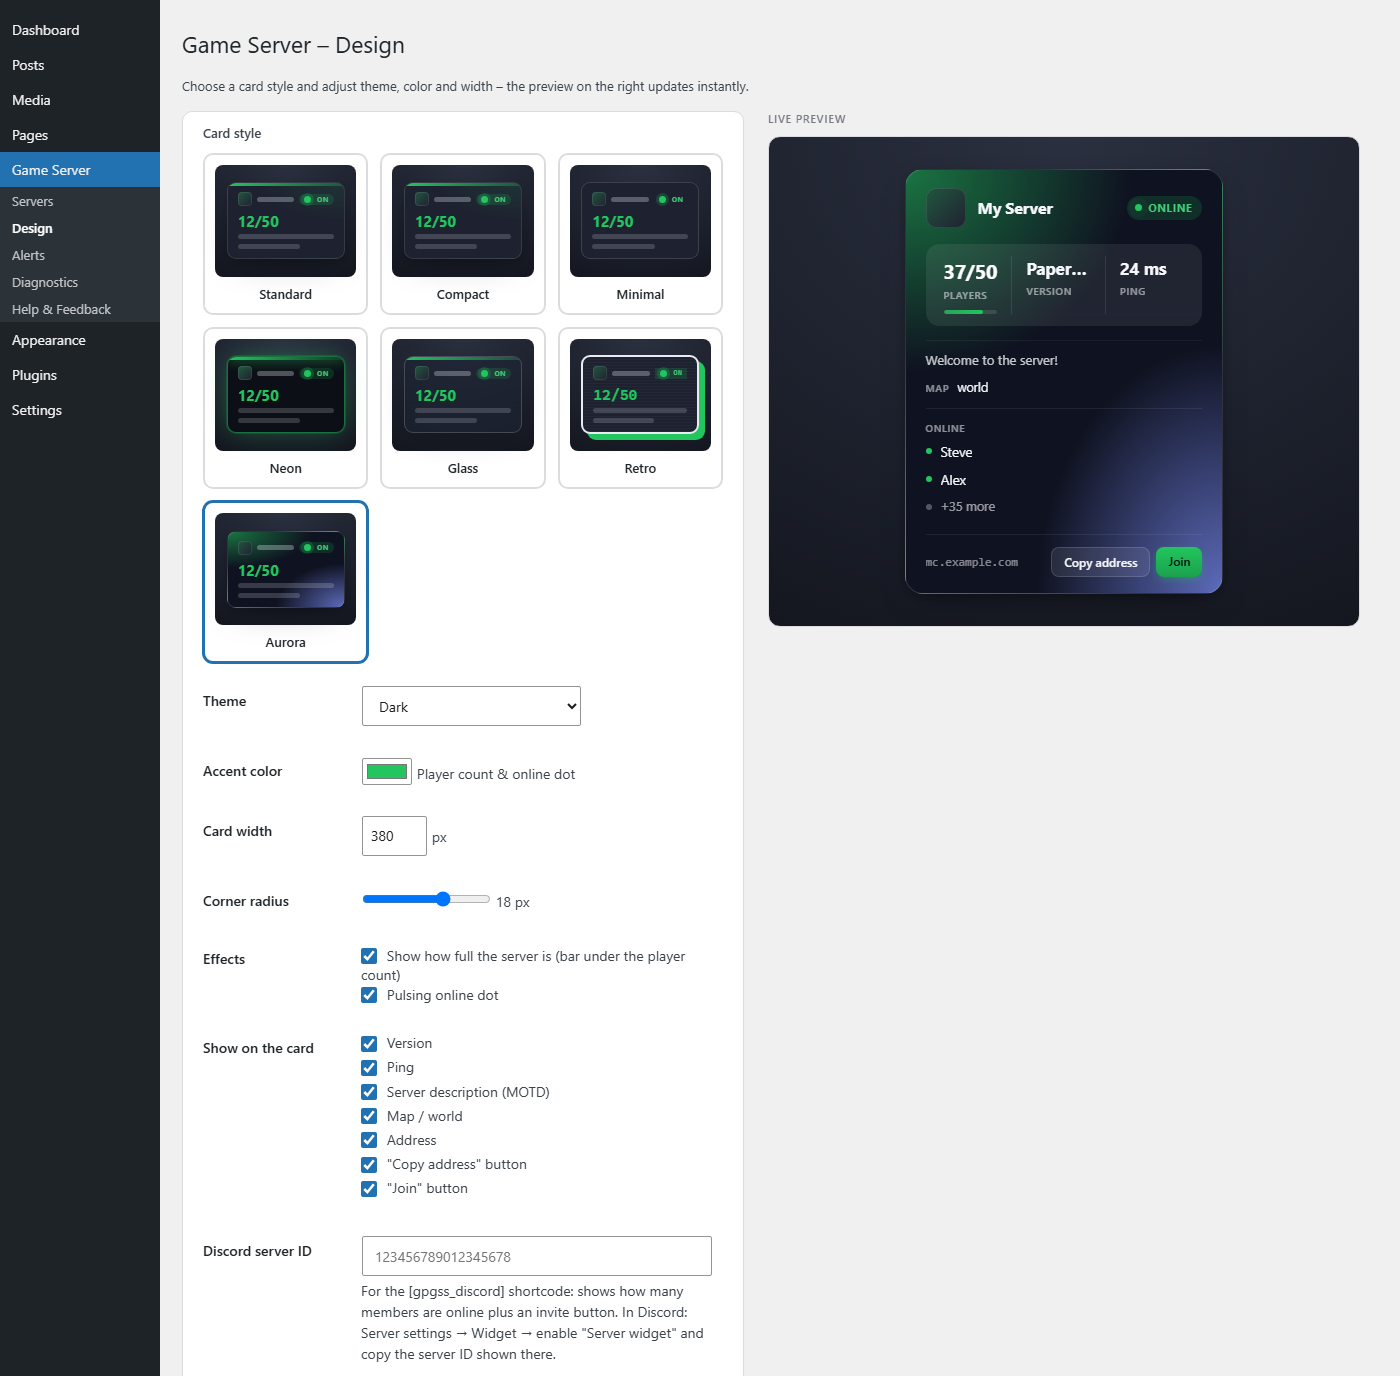Select the Standard card style
Screen dimensions: 1400x1376
[x=285, y=234]
